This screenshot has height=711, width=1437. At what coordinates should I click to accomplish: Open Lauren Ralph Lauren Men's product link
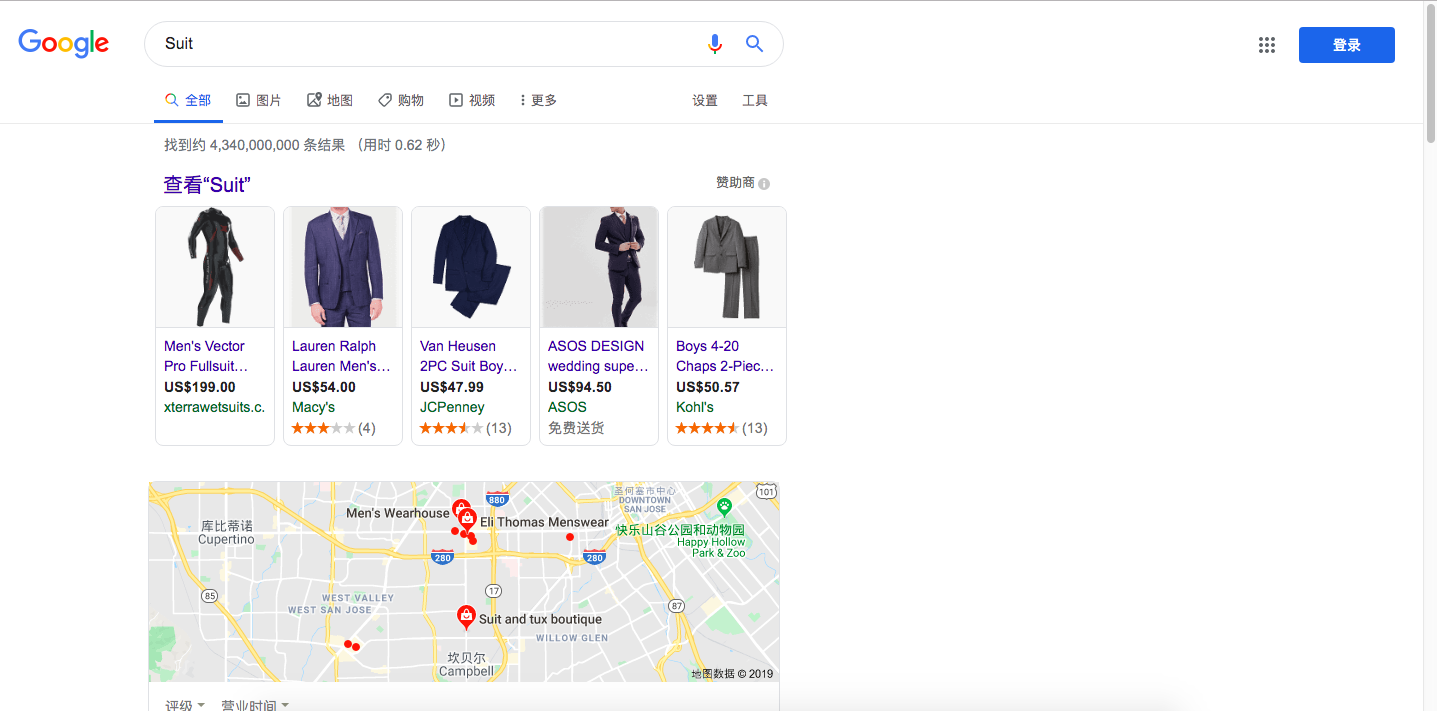click(x=341, y=356)
